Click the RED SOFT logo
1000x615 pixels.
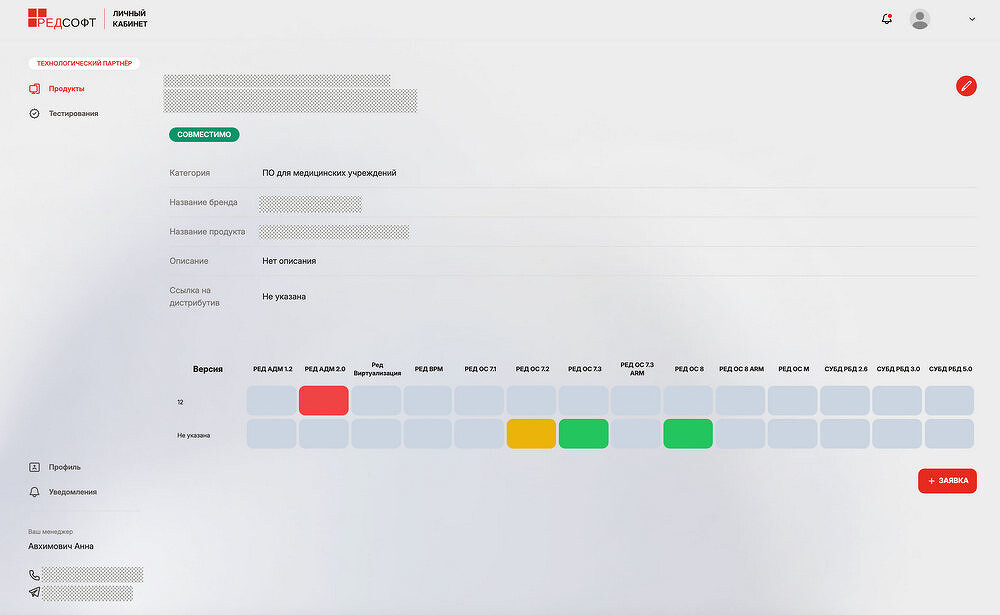[62, 18]
